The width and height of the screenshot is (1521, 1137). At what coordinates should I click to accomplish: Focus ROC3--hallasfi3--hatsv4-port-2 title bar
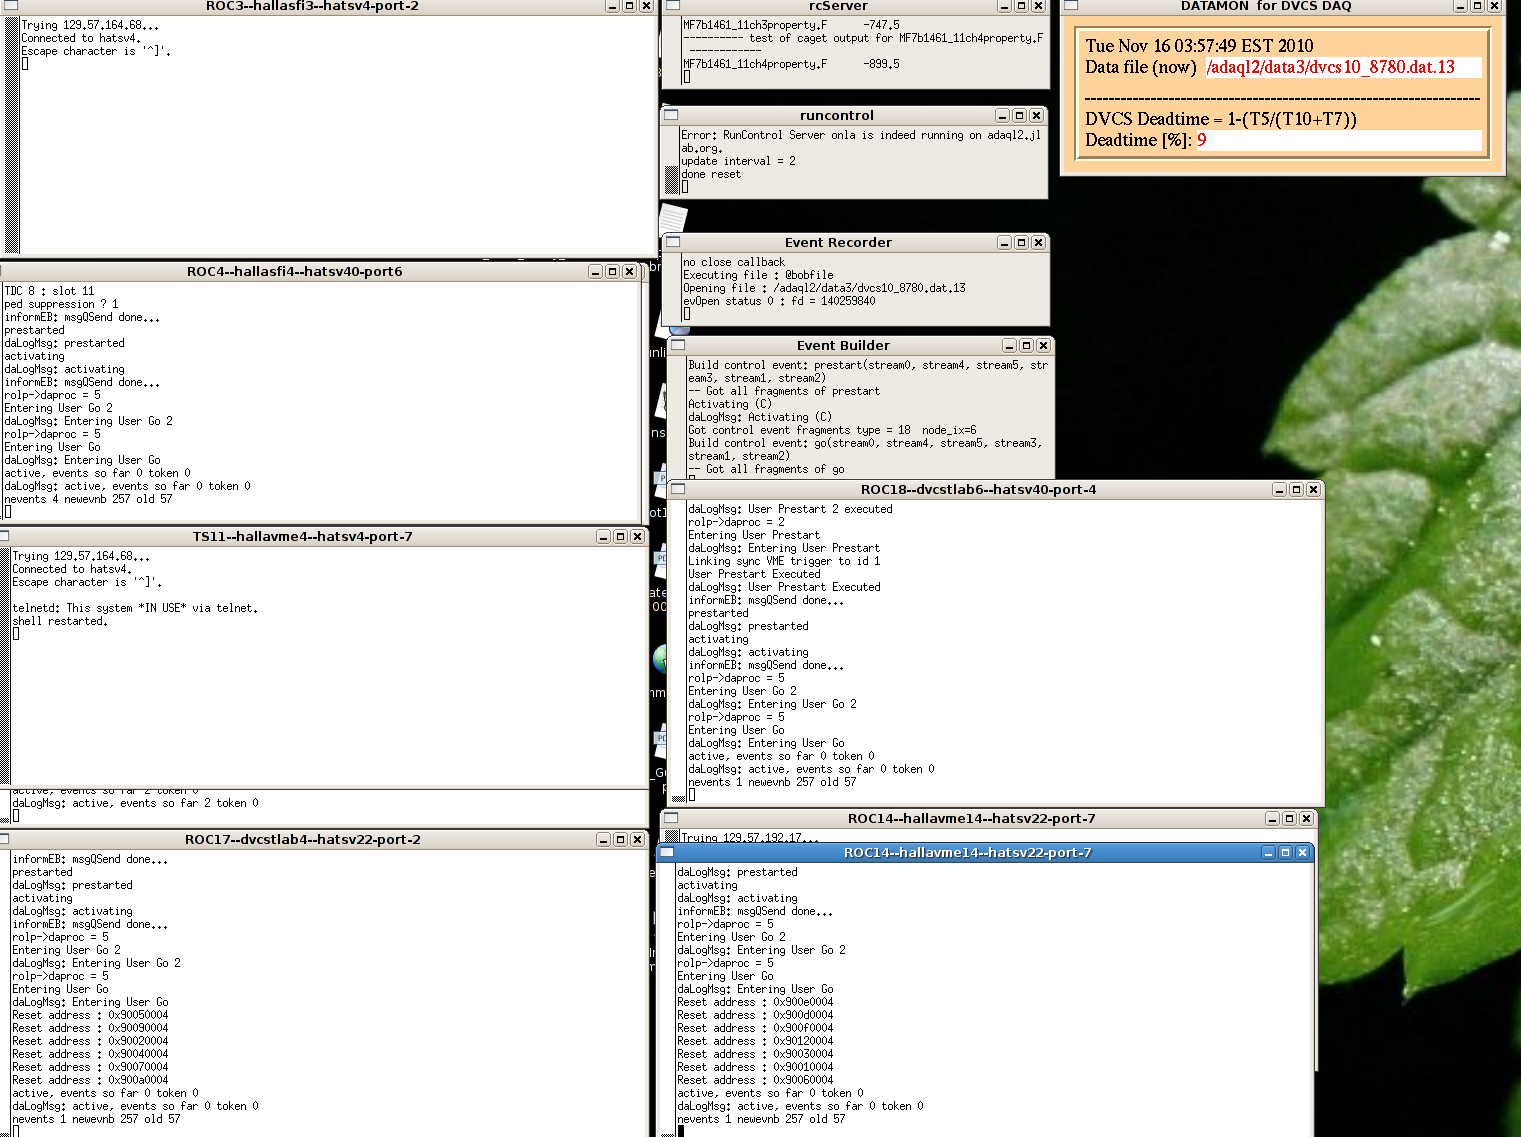click(x=312, y=6)
